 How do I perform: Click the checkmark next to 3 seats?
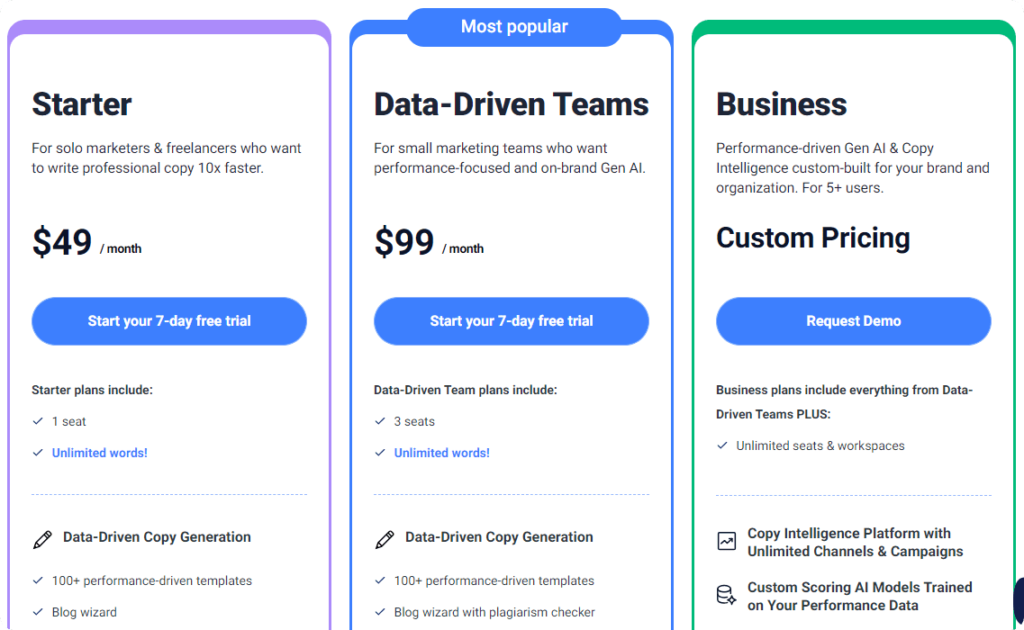(380, 421)
